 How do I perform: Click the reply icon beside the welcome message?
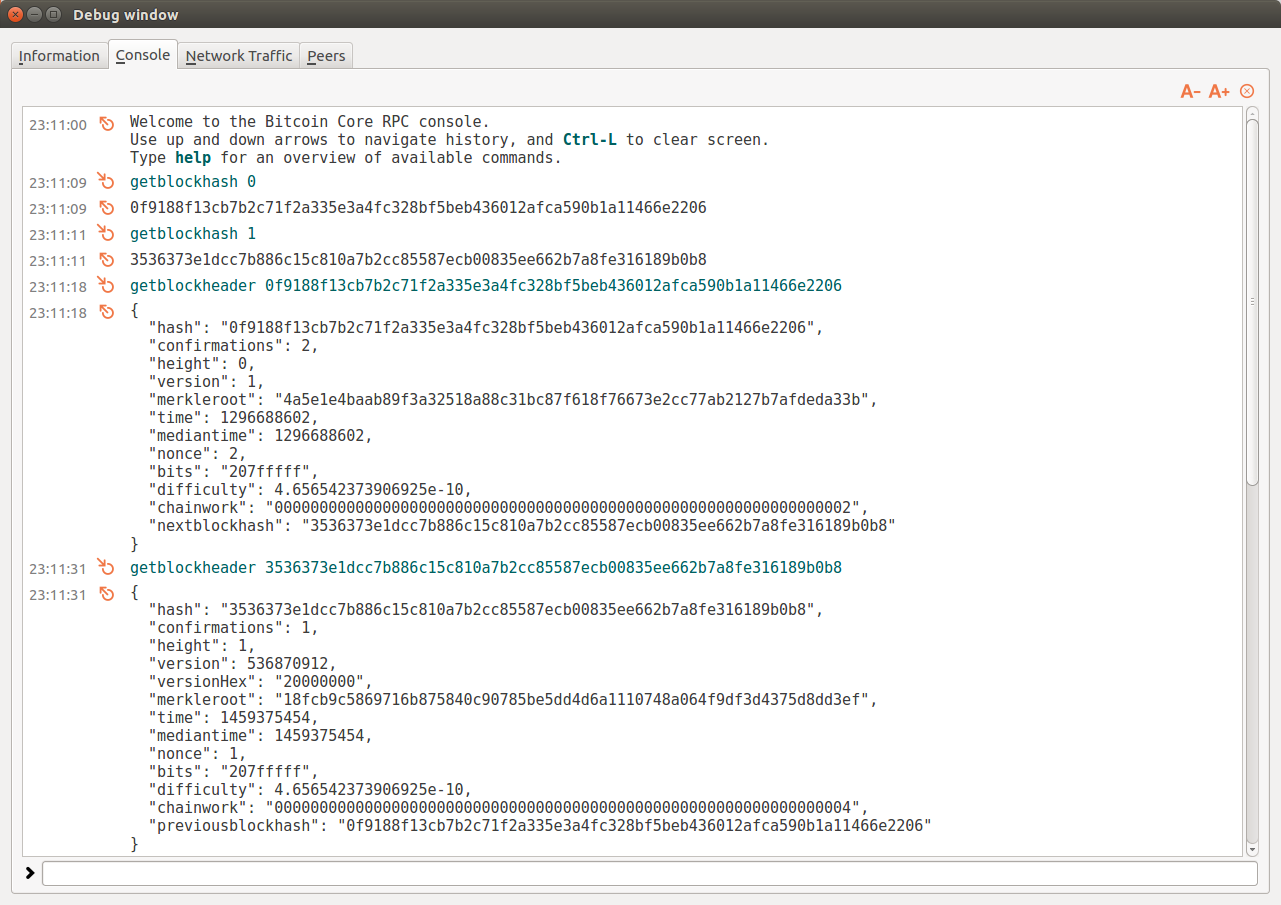107,124
